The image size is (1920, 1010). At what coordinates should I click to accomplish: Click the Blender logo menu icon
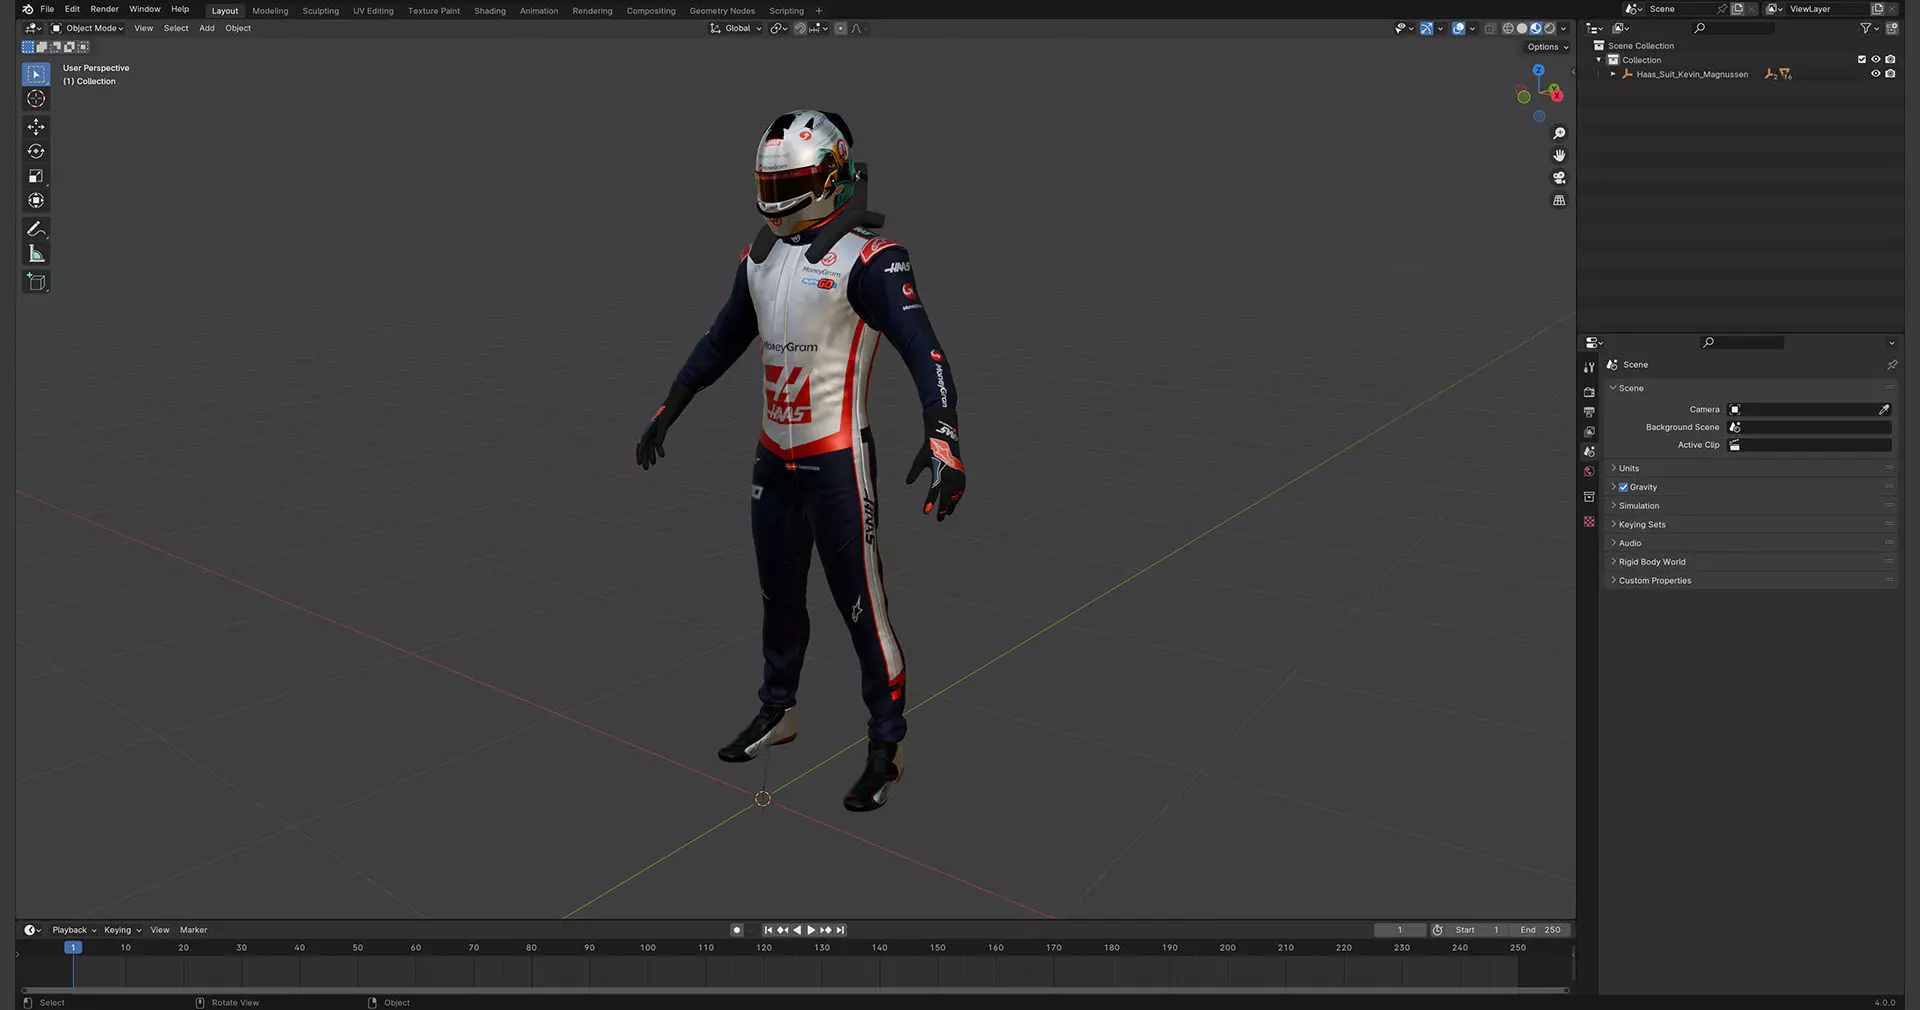click(27, 9)
